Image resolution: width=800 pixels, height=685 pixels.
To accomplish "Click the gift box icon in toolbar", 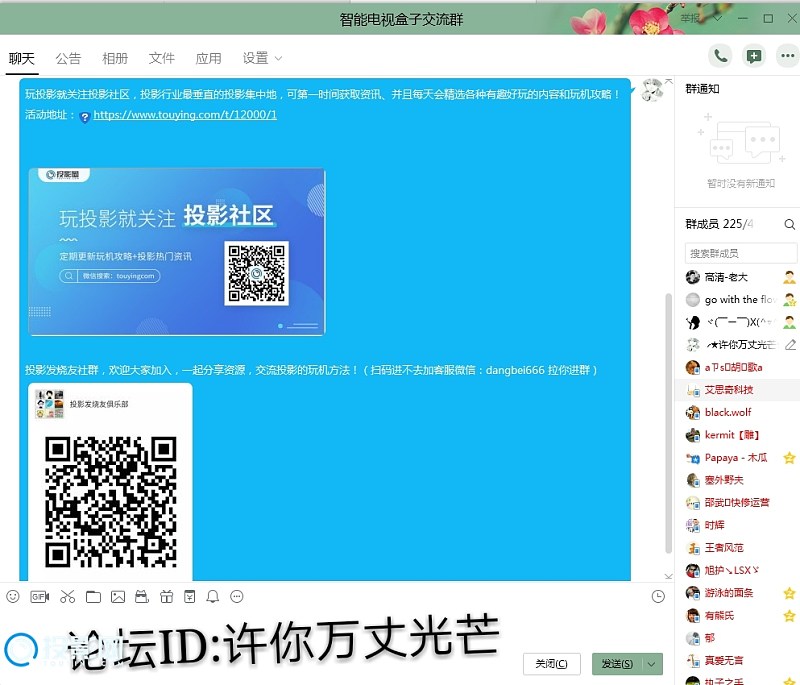I will point(166,596).
